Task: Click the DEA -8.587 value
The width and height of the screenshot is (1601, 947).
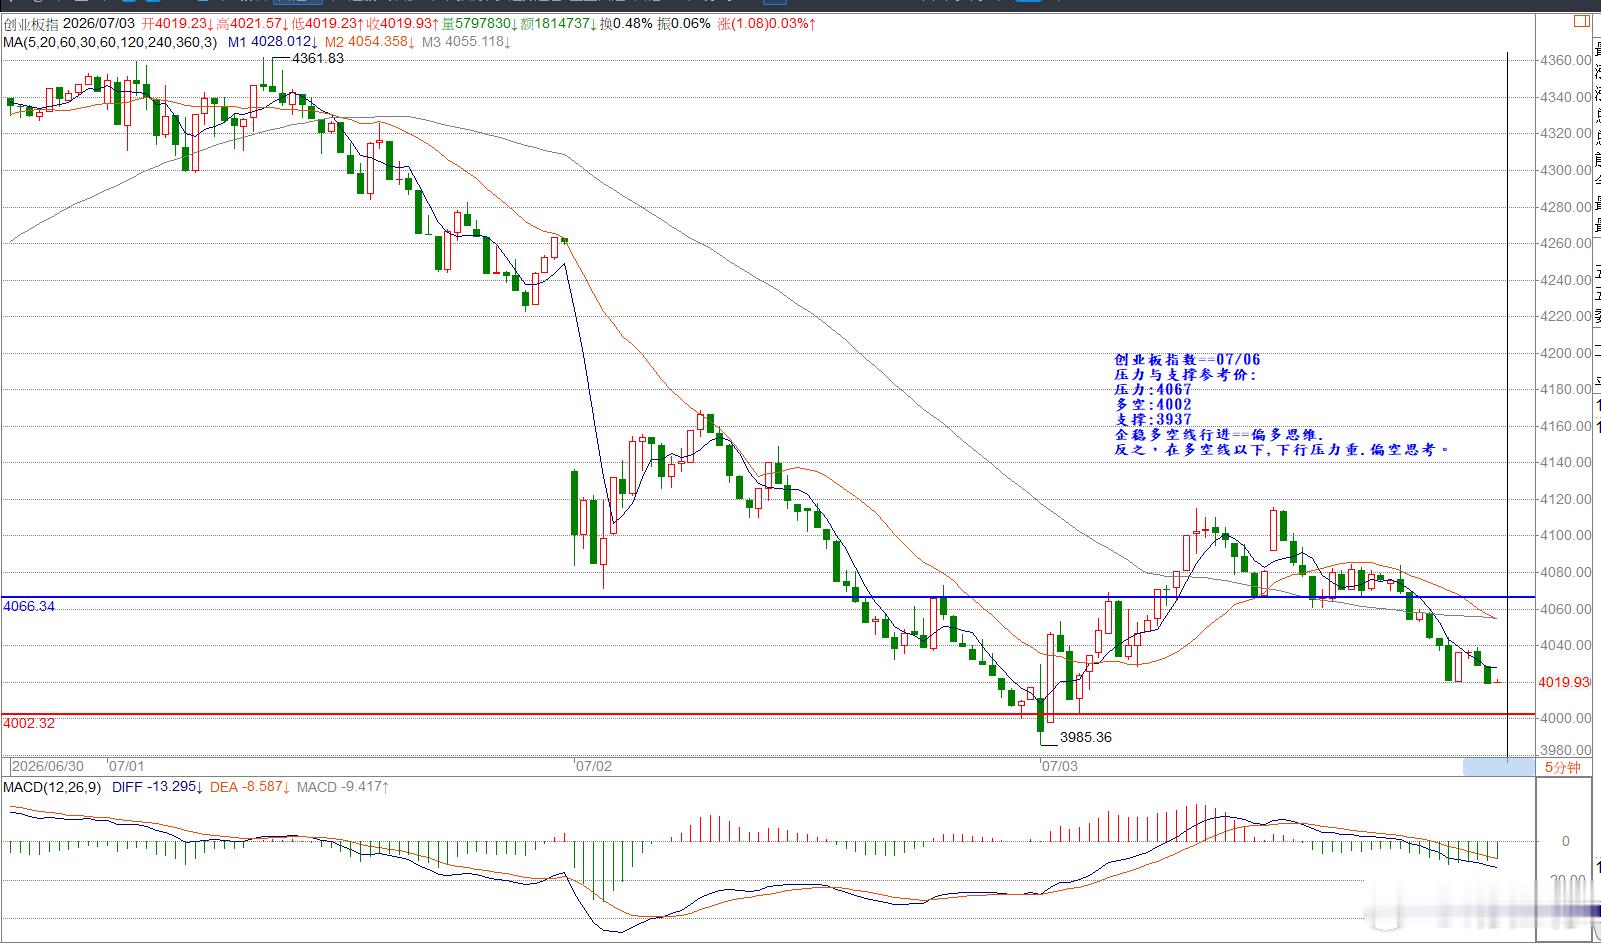Action: click(x=250, y=787)
